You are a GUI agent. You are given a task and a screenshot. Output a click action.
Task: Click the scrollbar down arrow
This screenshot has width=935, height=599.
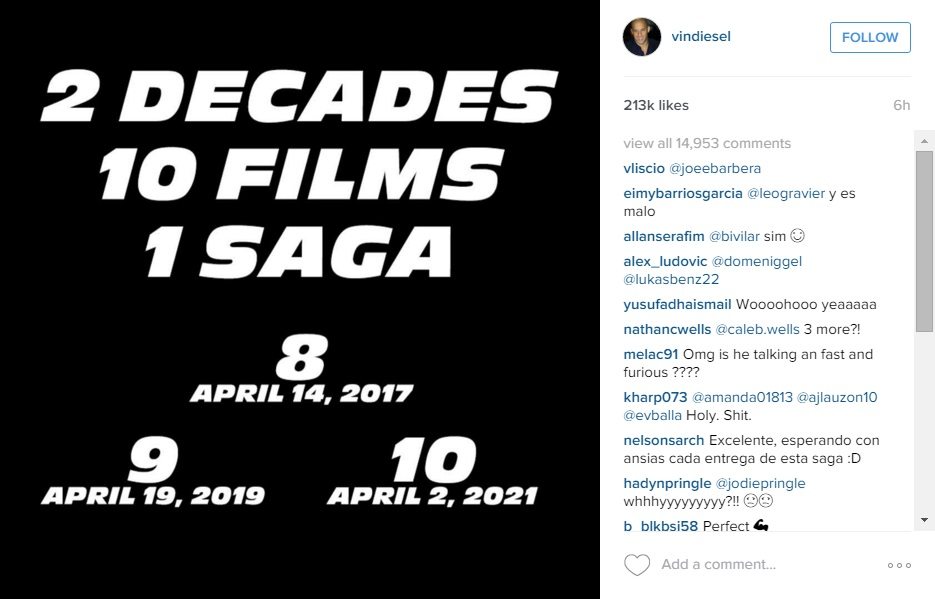924,520
